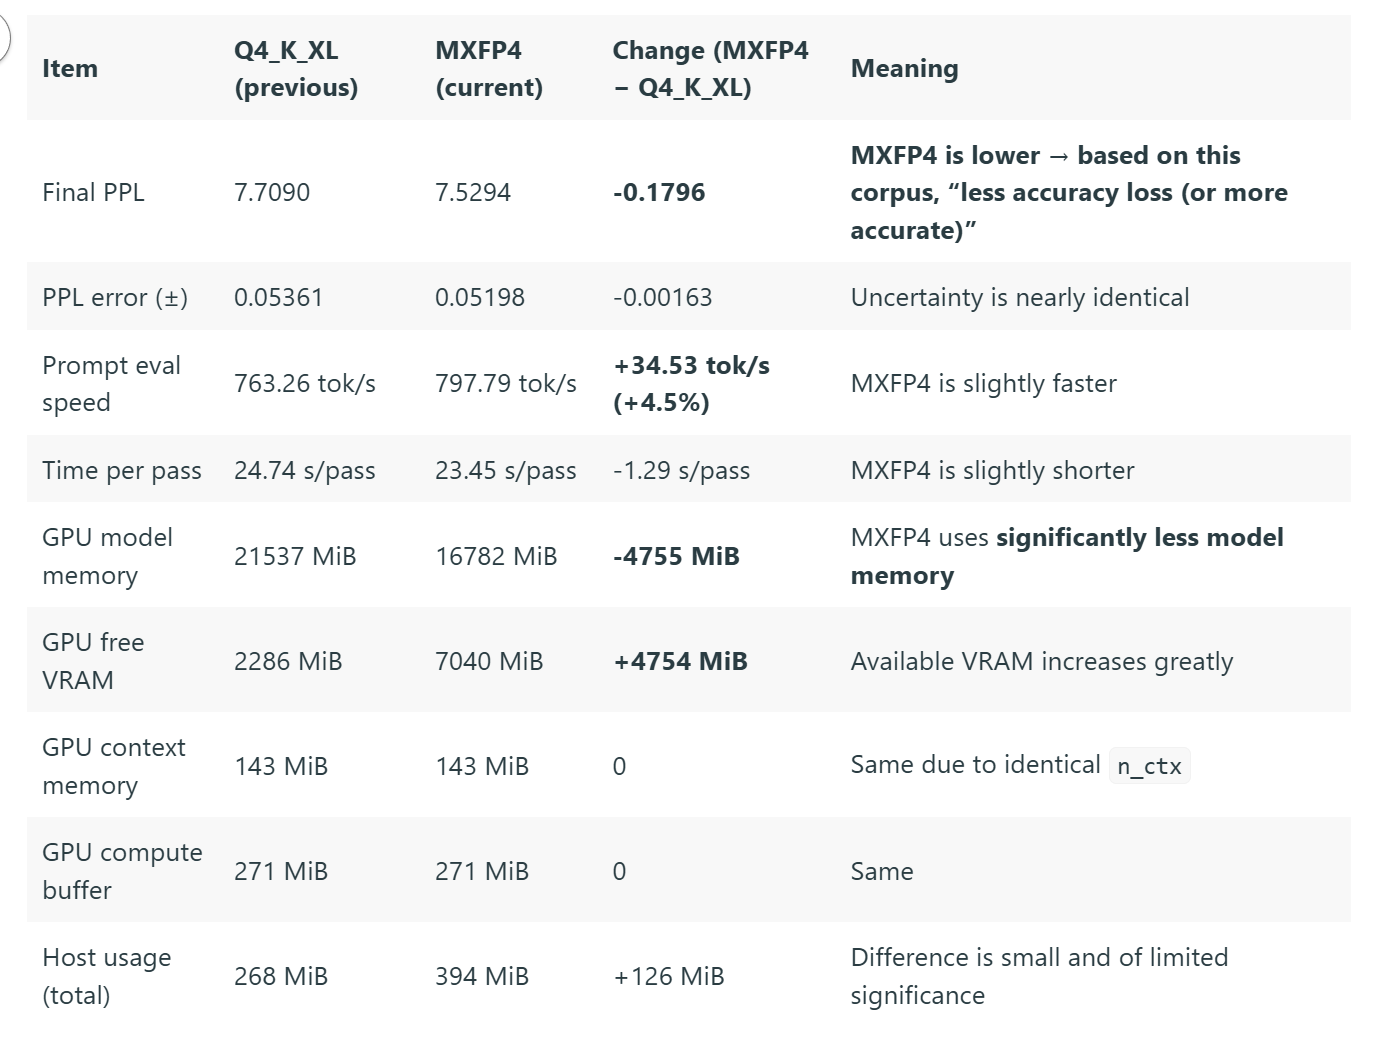Viewport: 1378px width, 1044px height.
Task: Click the partial circular button at top-left
Action: [x=3, y=40]
